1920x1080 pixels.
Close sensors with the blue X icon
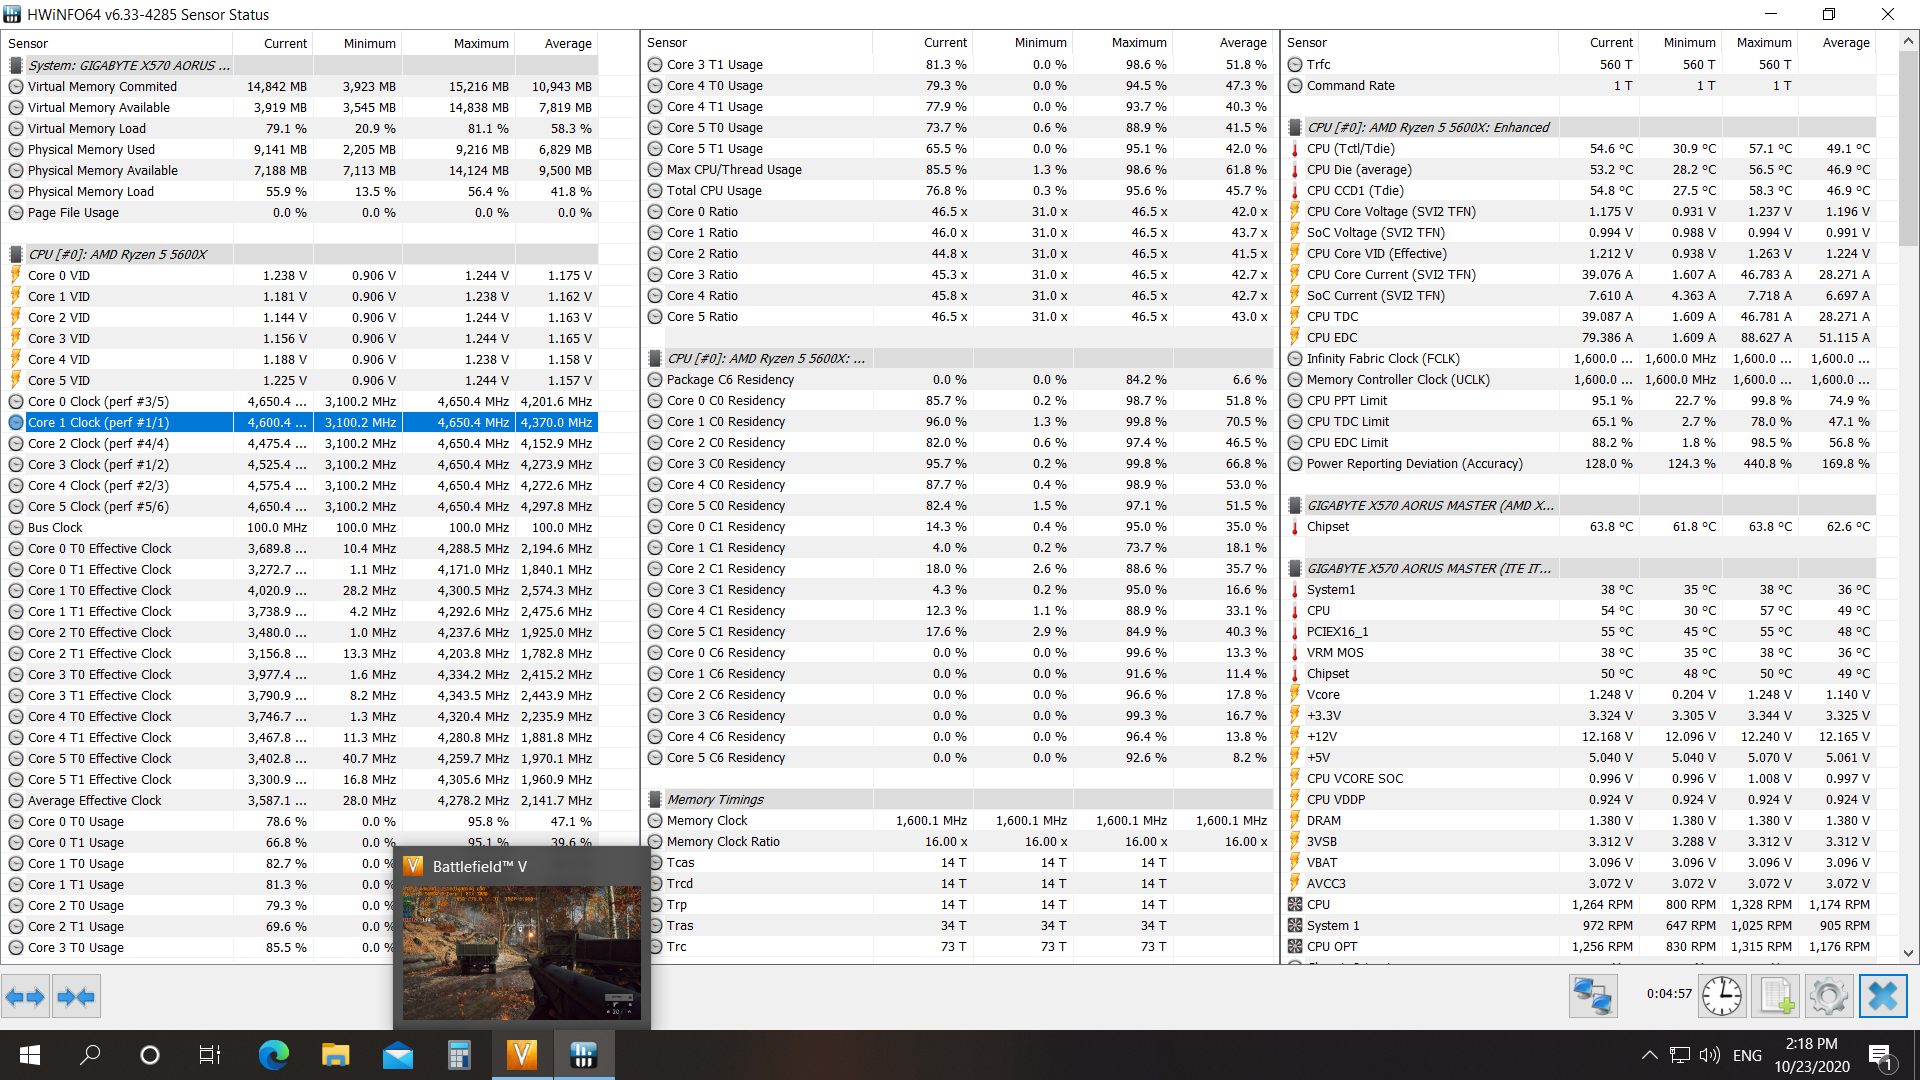point(1883,996)
